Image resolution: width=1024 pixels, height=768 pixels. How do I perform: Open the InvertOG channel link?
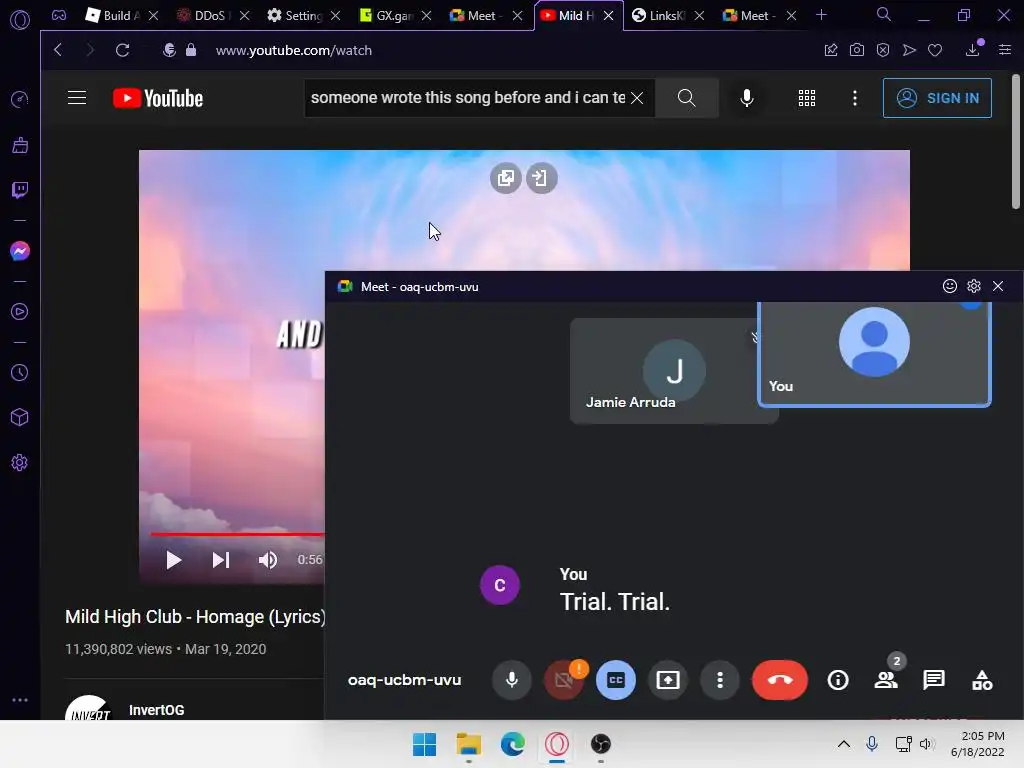coord(157,710)
